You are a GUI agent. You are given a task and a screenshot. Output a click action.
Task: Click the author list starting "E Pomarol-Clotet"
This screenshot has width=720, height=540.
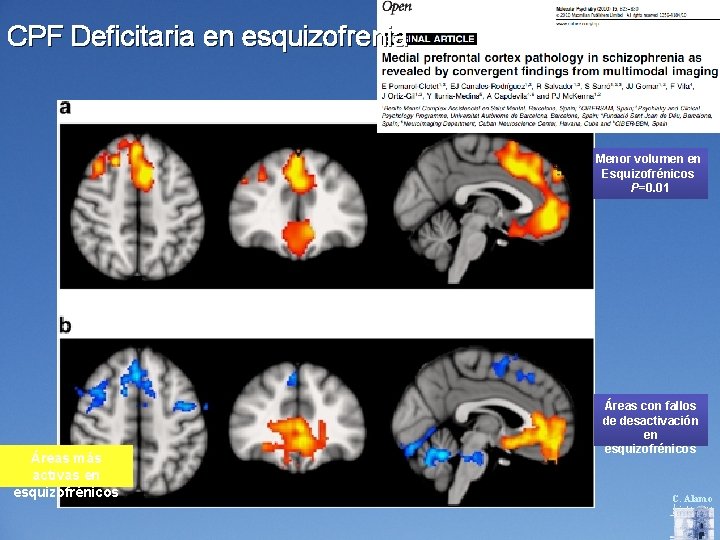coord(538,91)
